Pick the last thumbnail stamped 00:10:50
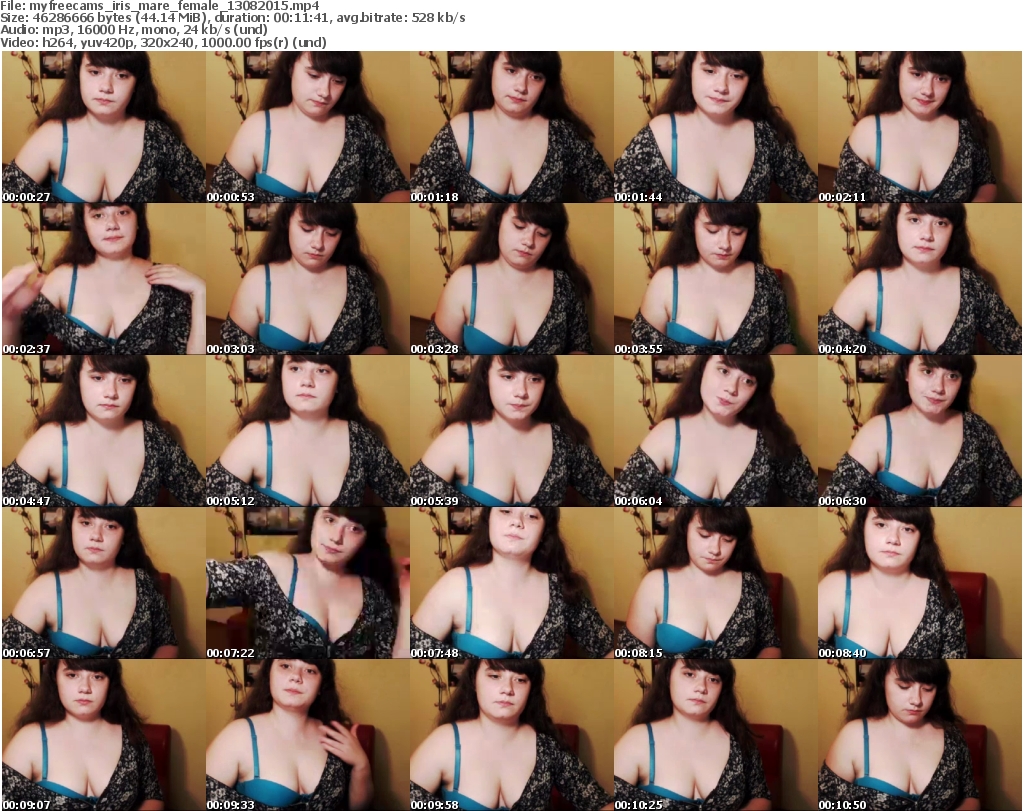This screenshot has height=811, width=1024. point(920,735)
